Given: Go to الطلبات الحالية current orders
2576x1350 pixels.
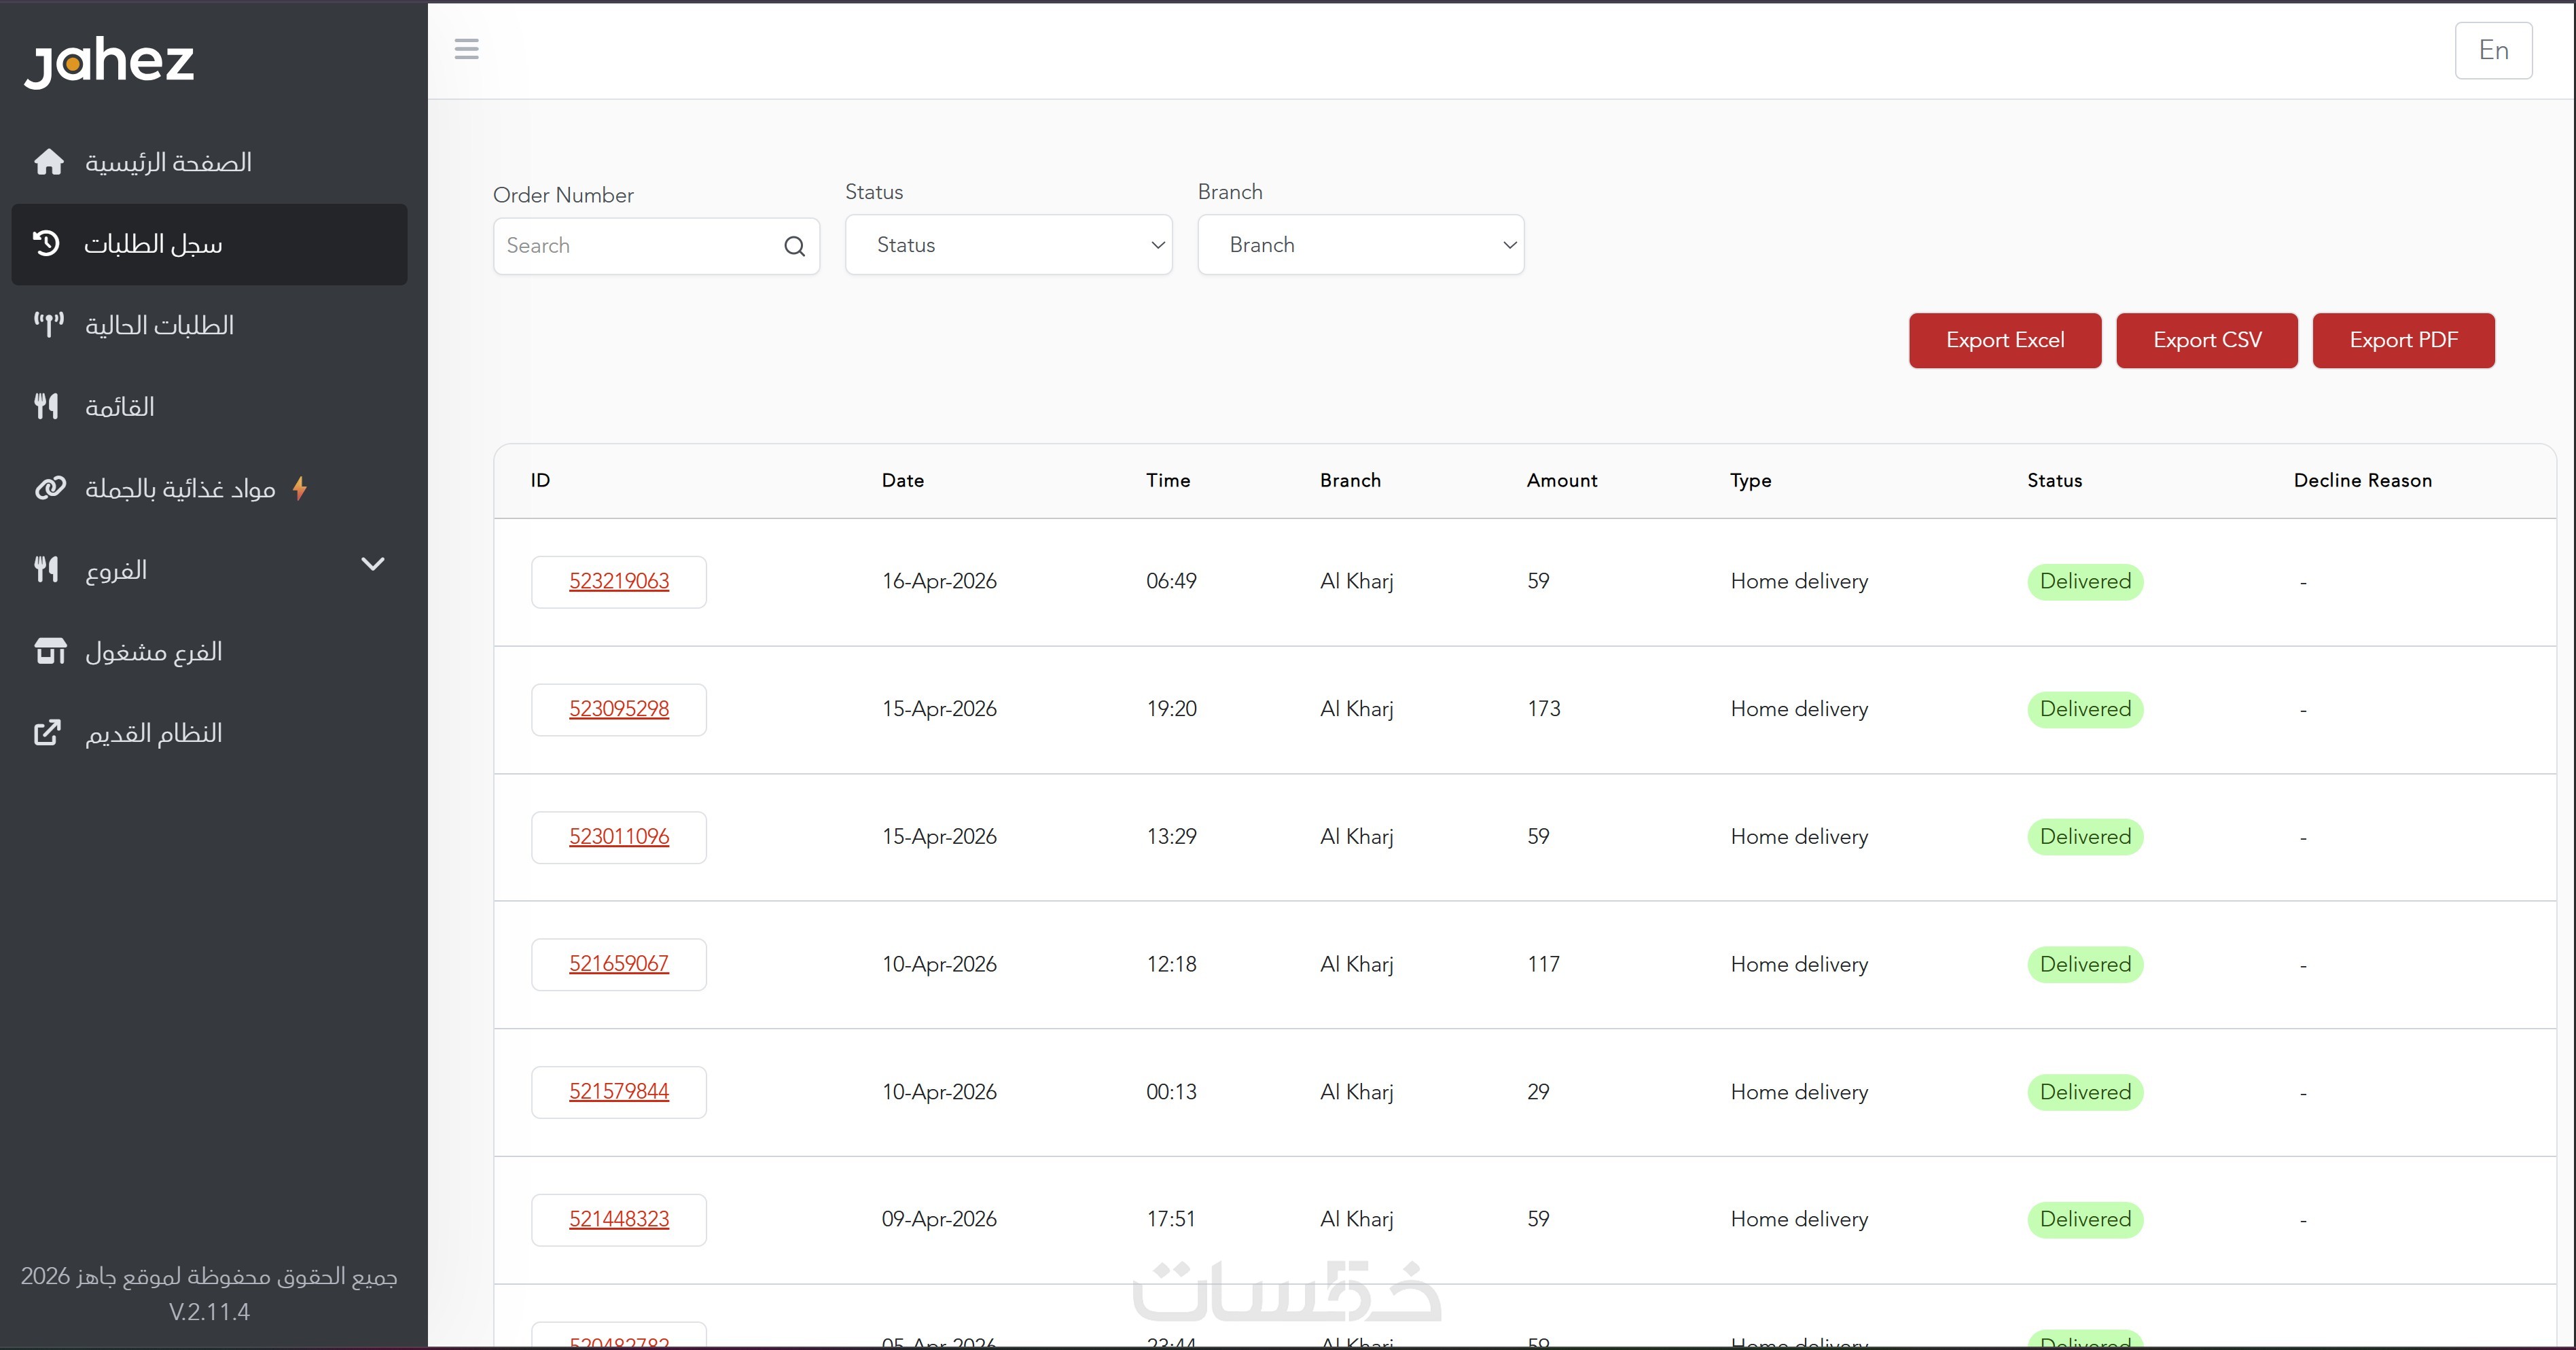Looking at the screenshot, I should click(x=160, y=325).
